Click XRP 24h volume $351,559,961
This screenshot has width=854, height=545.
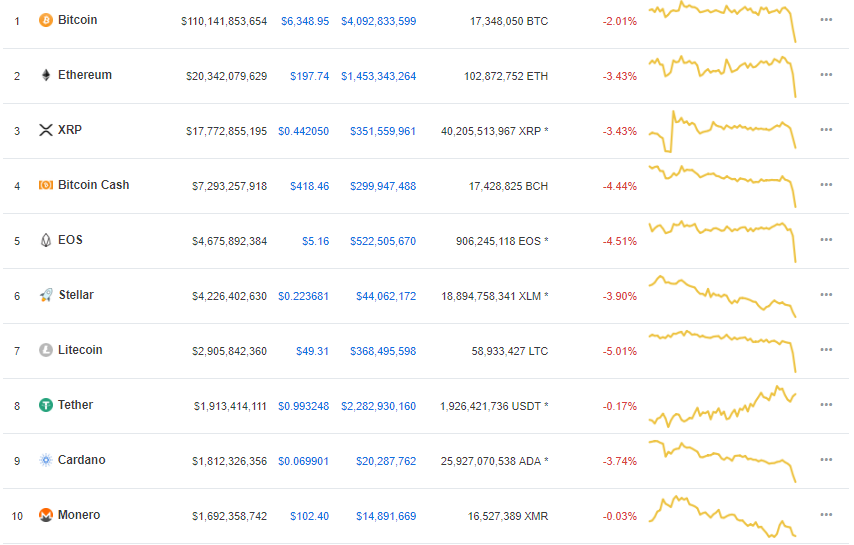point(383,131)
